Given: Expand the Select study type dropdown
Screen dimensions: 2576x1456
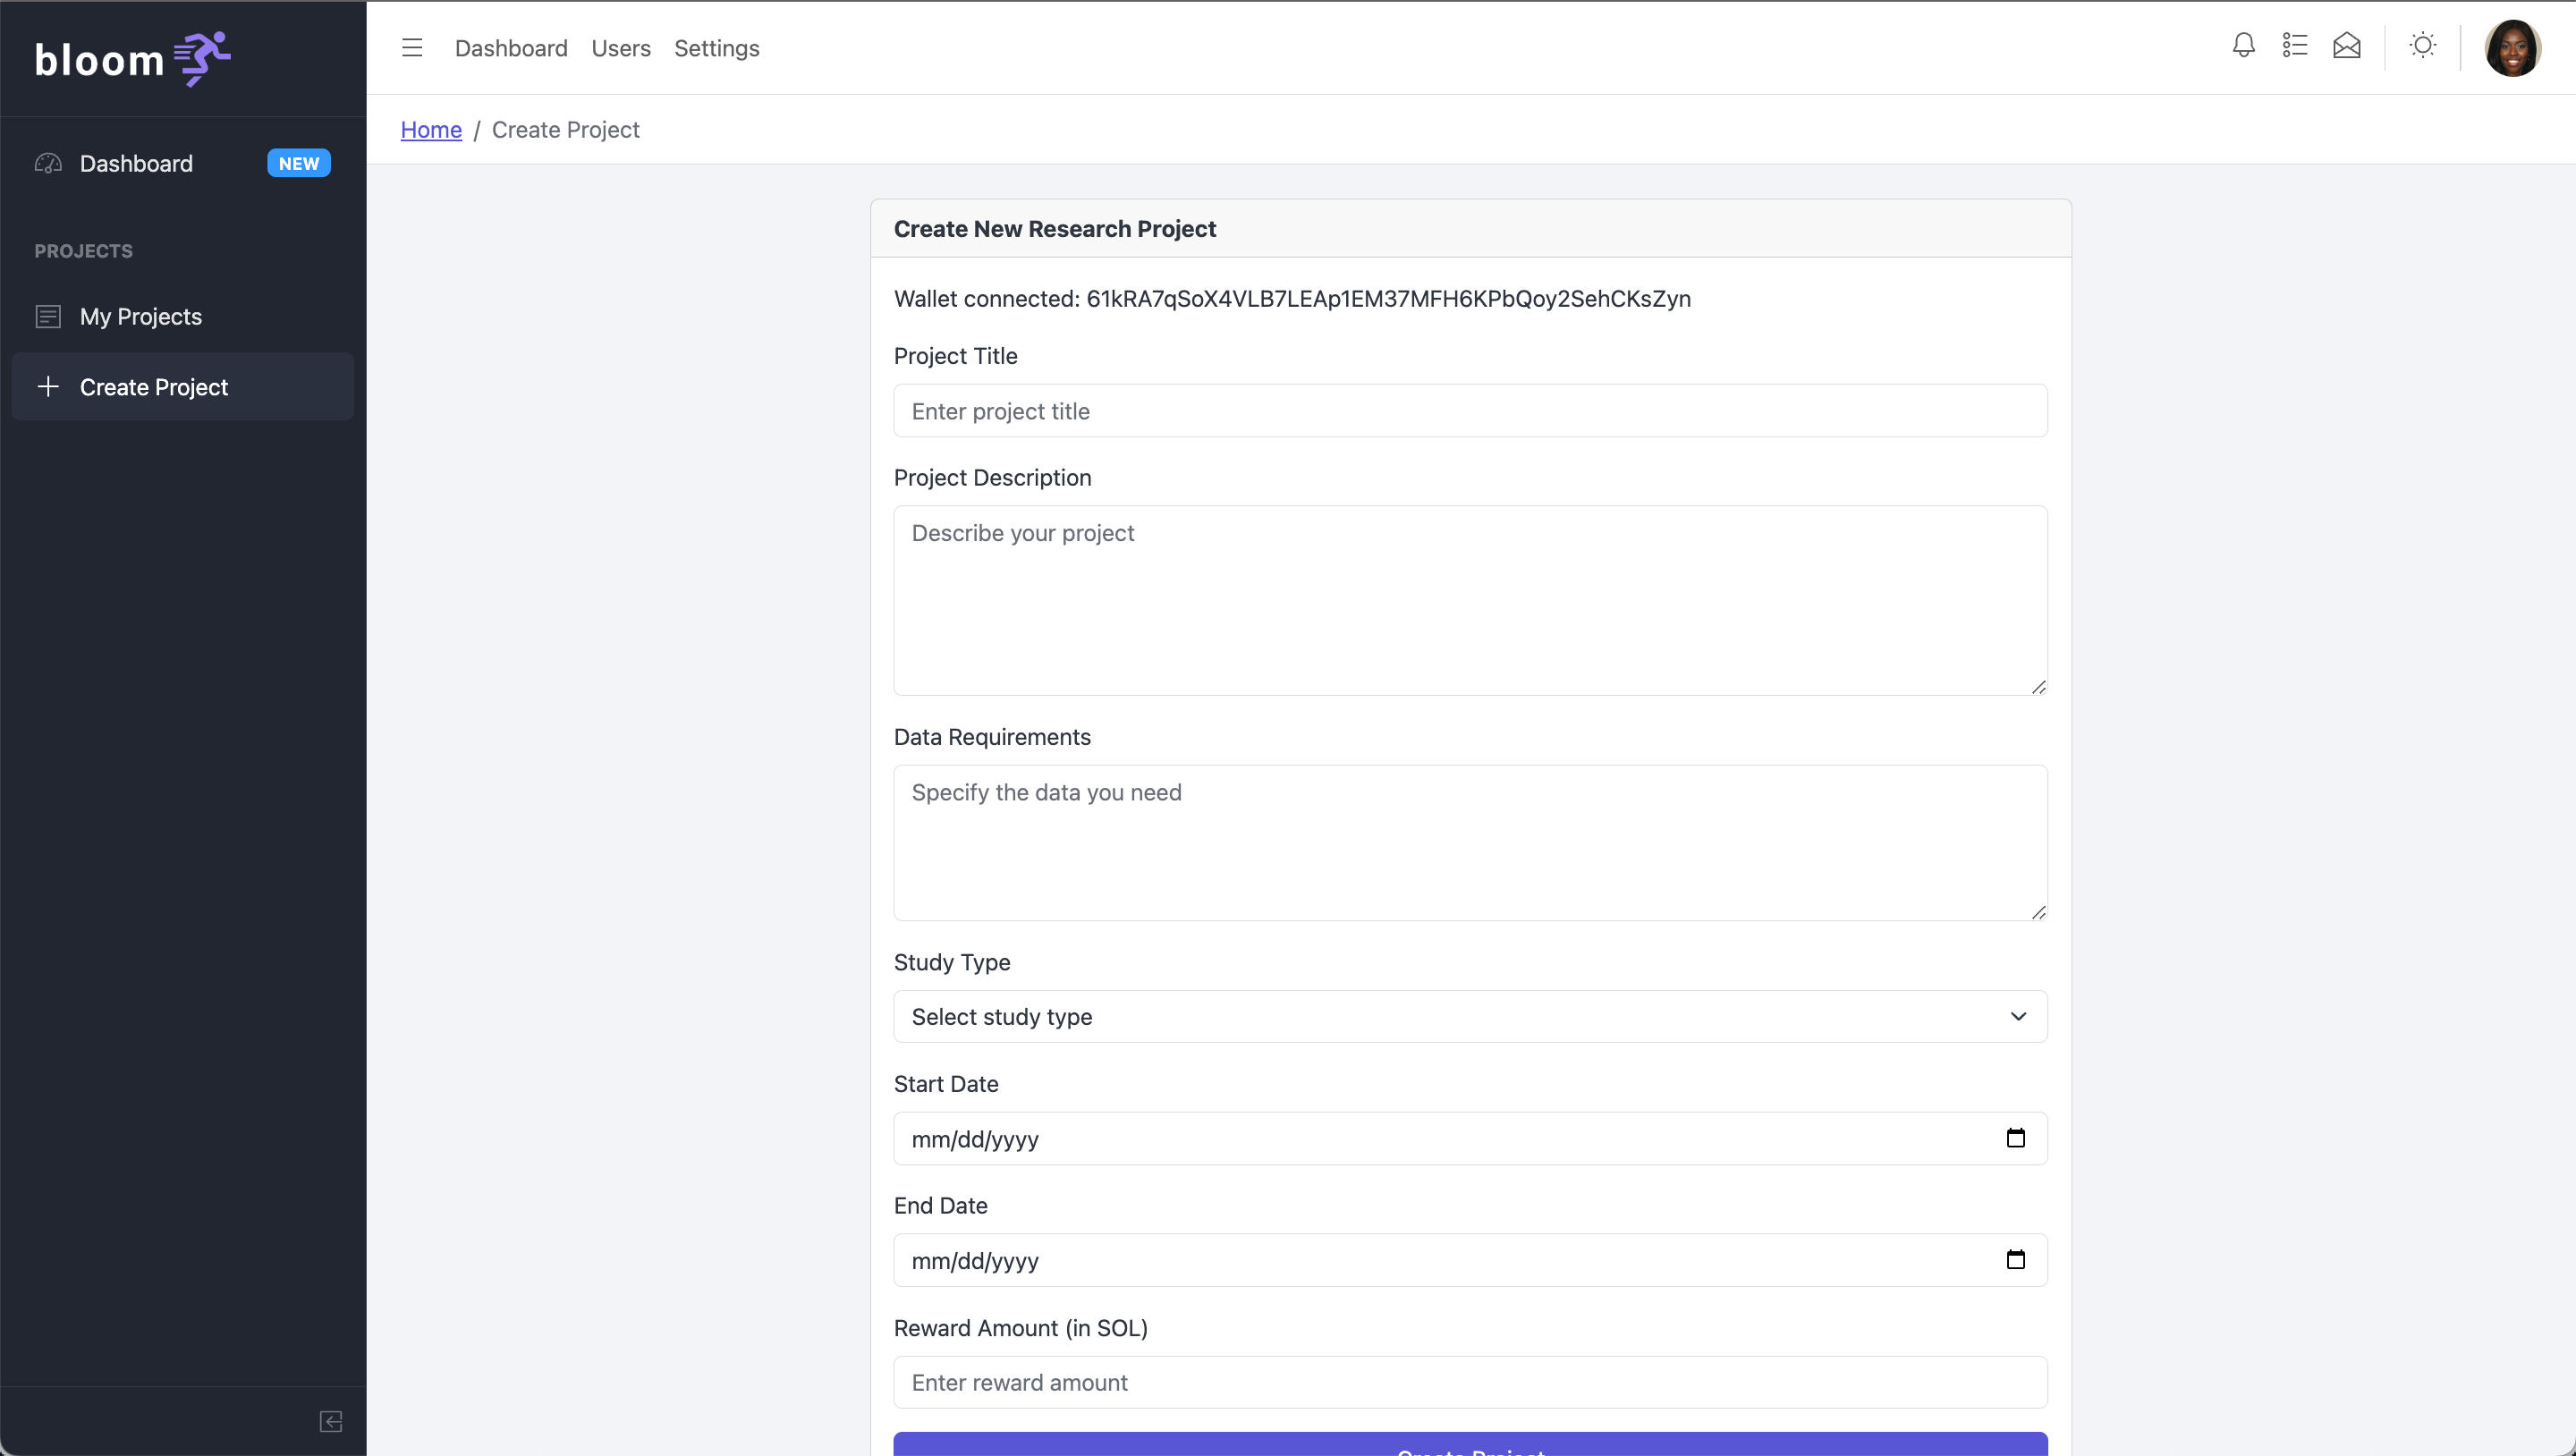Looking at the screenshot, I should click(x=1470, y=1016).
